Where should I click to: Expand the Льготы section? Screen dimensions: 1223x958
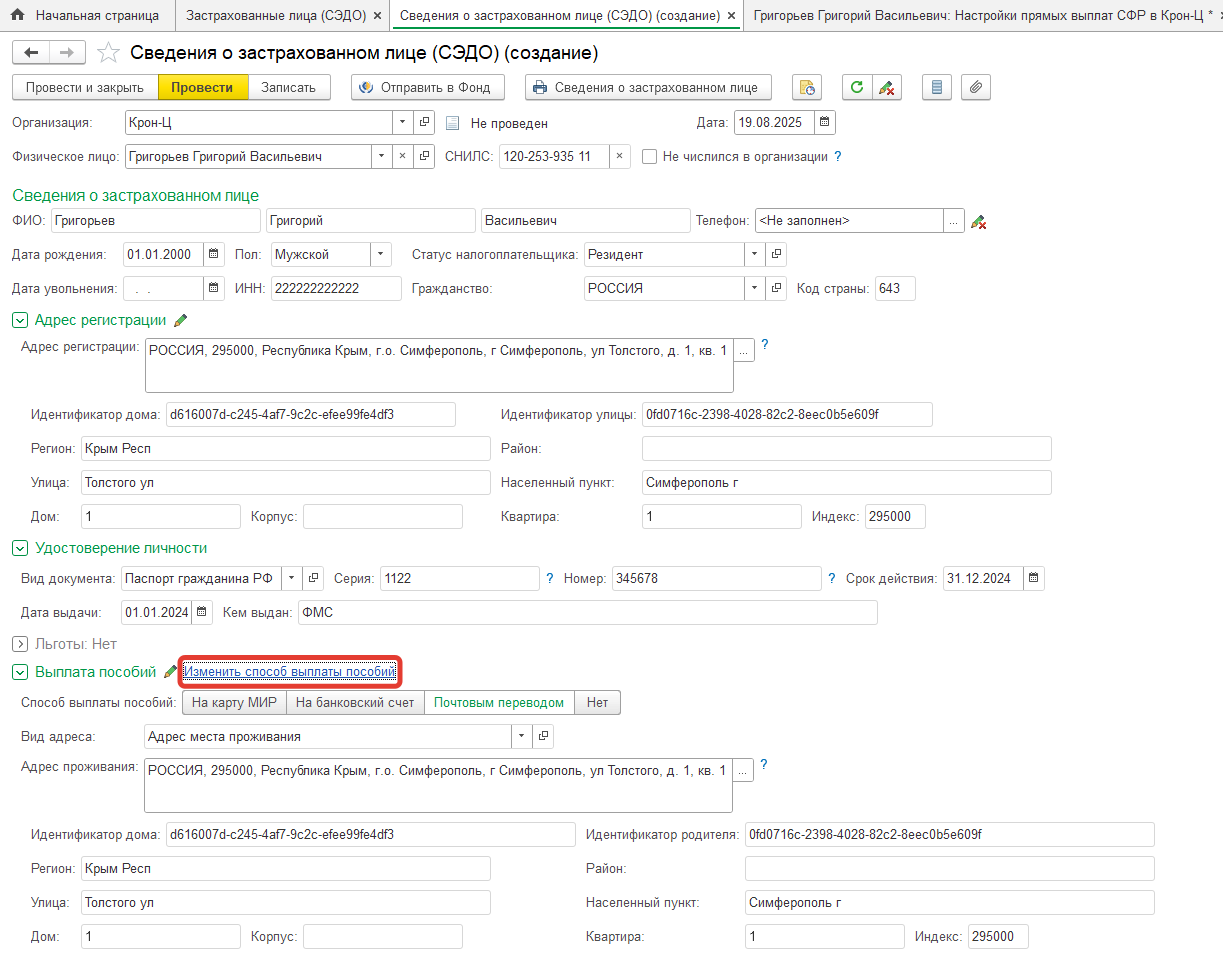click(x=20, y=644)
